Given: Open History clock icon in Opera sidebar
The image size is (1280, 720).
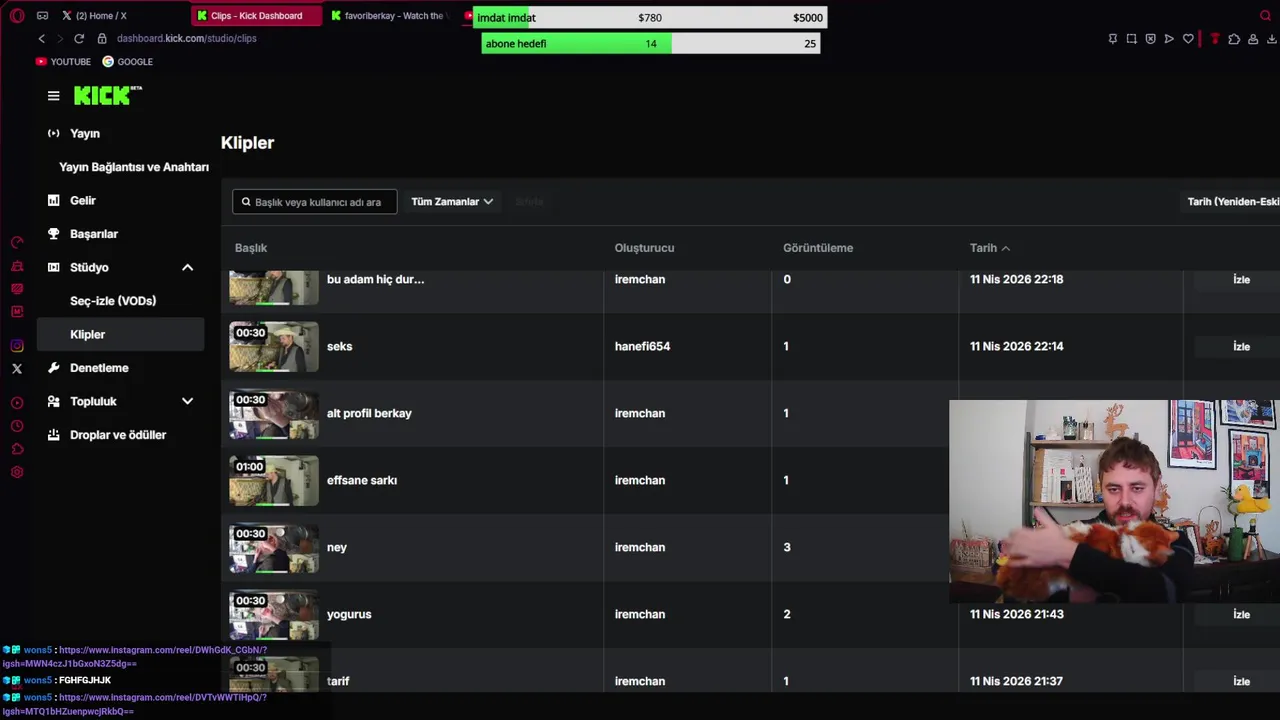Looking at the screenshot, I should (17, 426).
